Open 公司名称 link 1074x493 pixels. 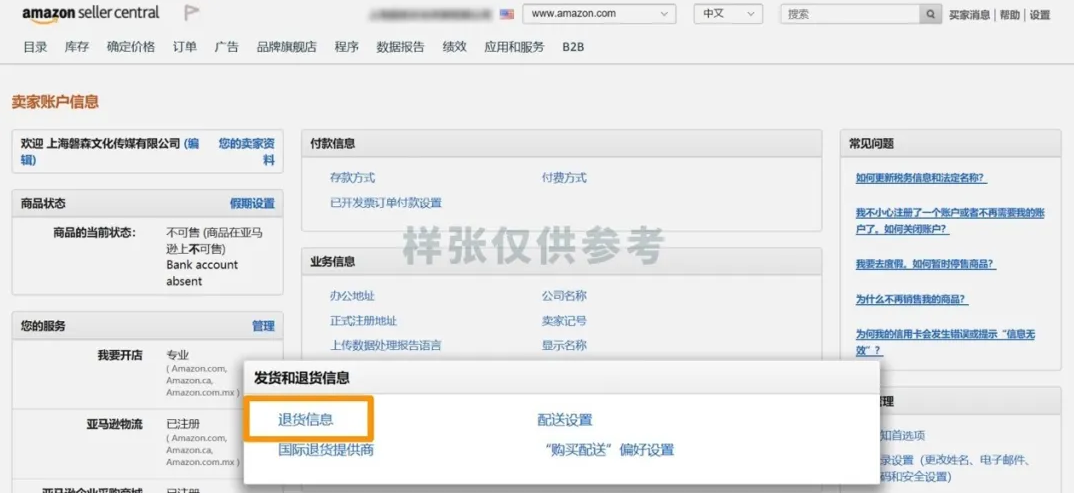pyautogui.click(x=564, y=296)
